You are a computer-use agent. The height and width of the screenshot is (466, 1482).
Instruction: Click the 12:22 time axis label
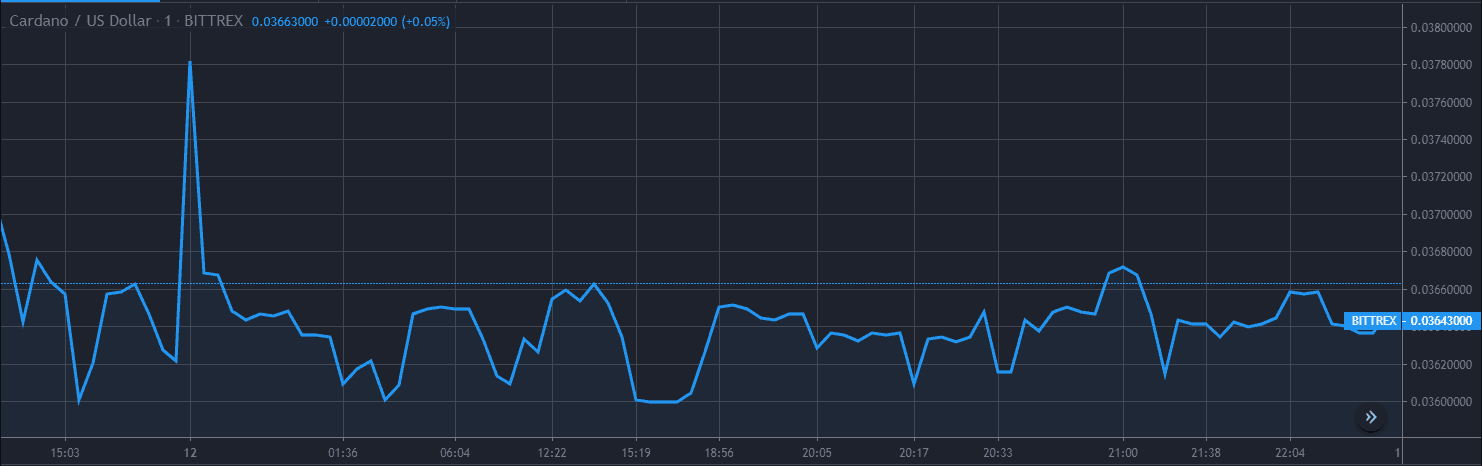click(x=552, y=453)
